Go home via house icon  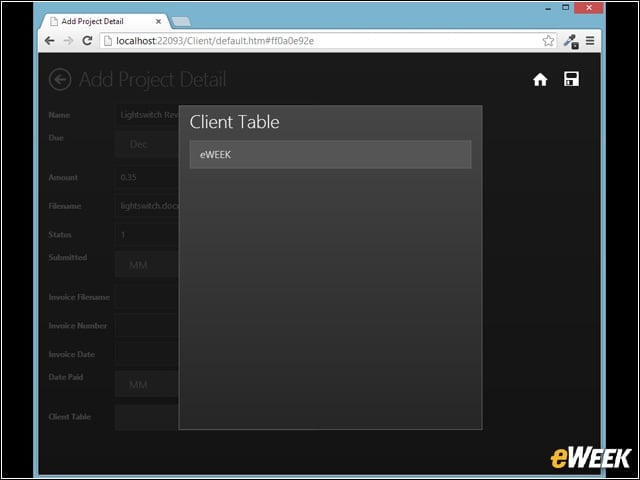point(540,79)
